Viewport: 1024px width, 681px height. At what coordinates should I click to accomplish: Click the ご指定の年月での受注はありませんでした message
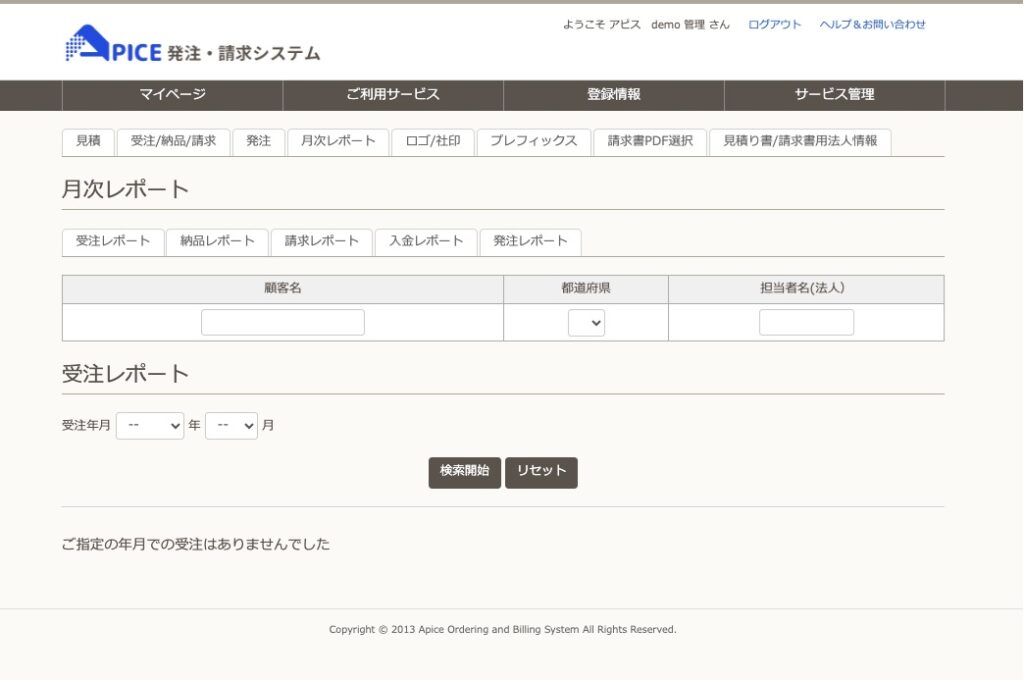(196, 545)
